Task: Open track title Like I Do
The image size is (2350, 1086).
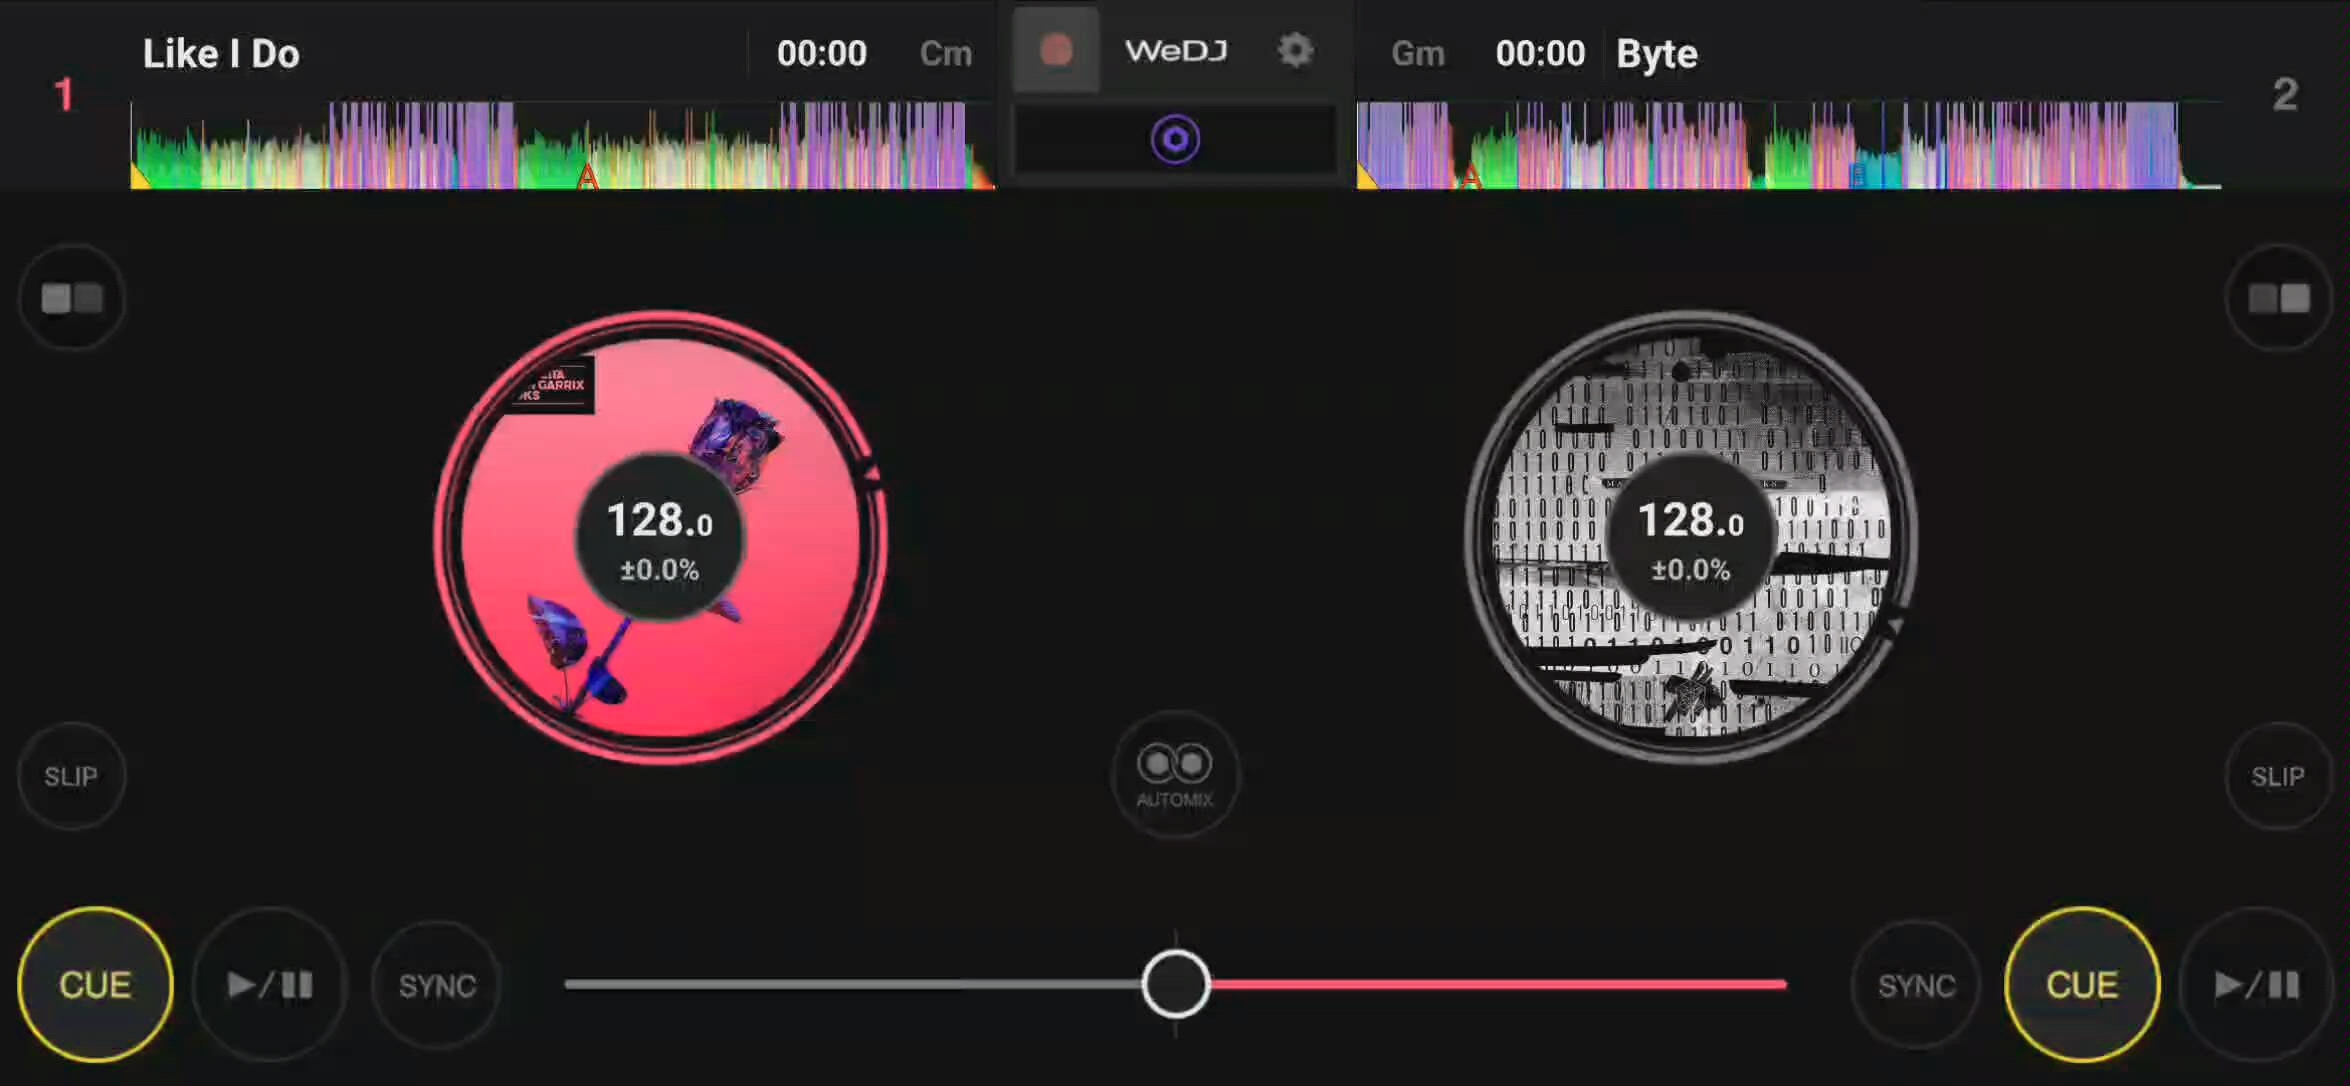Action: 221,53
